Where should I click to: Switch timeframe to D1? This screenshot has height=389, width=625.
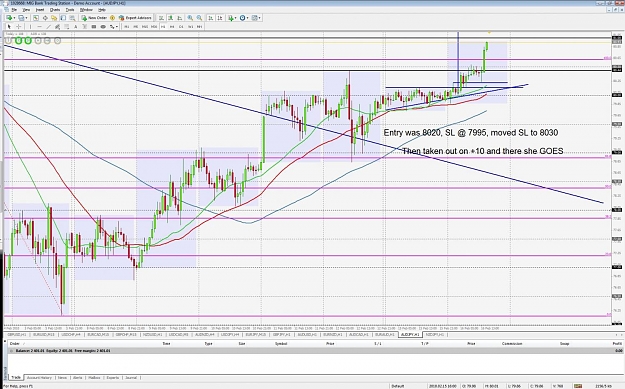point(181,27)
